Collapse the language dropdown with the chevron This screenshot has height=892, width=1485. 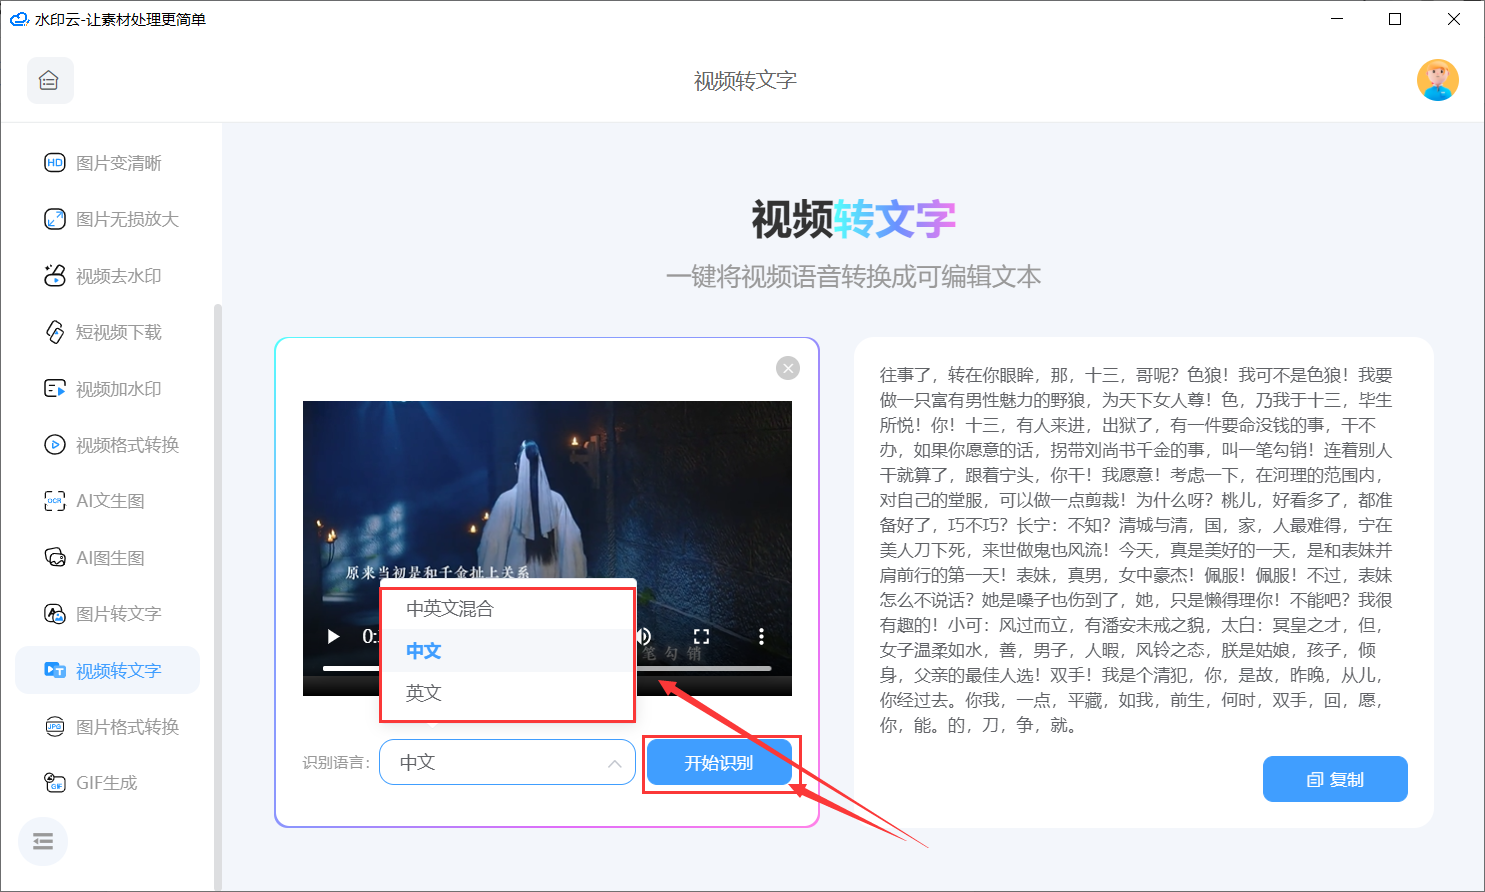click(x=614, y=764)
